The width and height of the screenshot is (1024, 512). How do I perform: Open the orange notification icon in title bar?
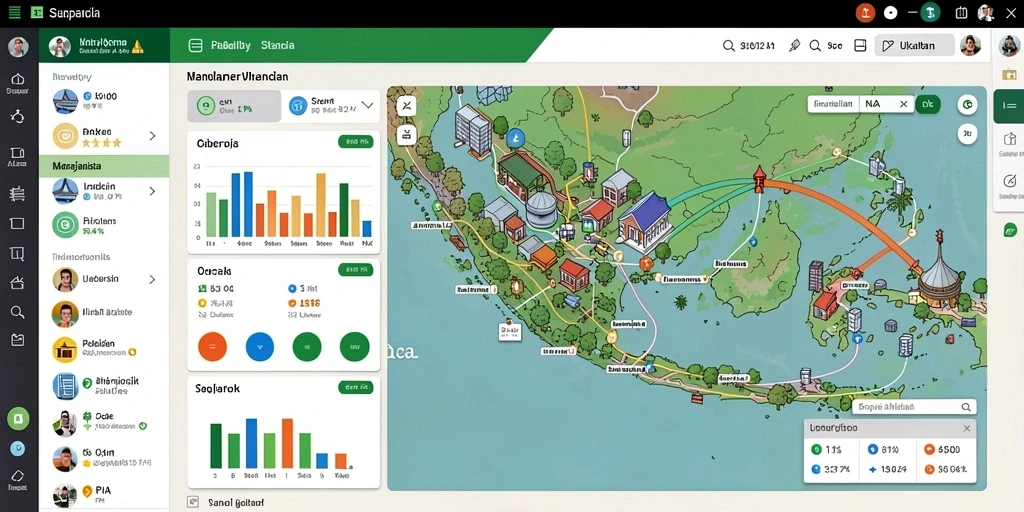coord(865,13)
